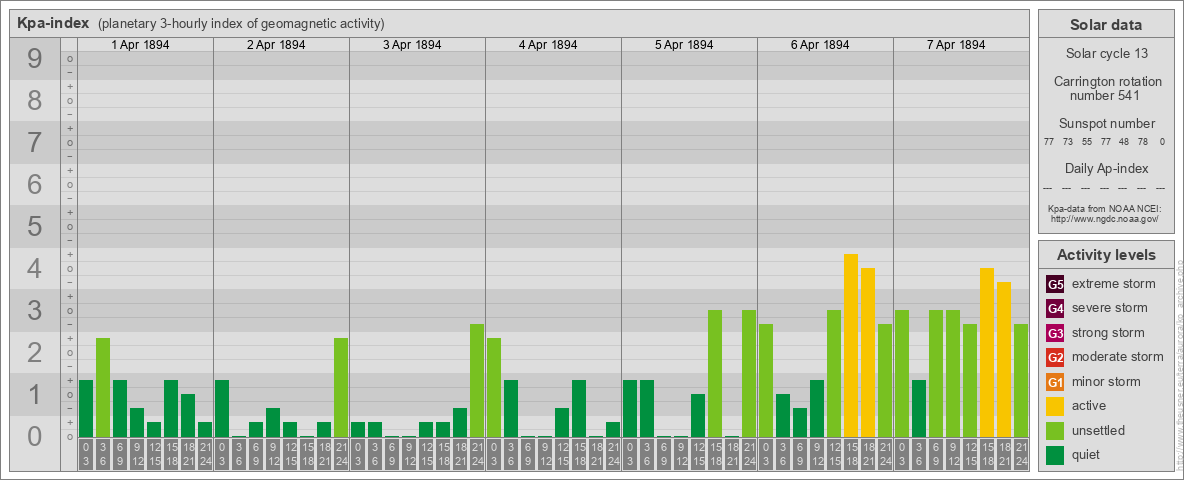The height and width of the screenshot is (480, 1184).
Task: Click the unsettled legend label
Action: point(1099,430)
